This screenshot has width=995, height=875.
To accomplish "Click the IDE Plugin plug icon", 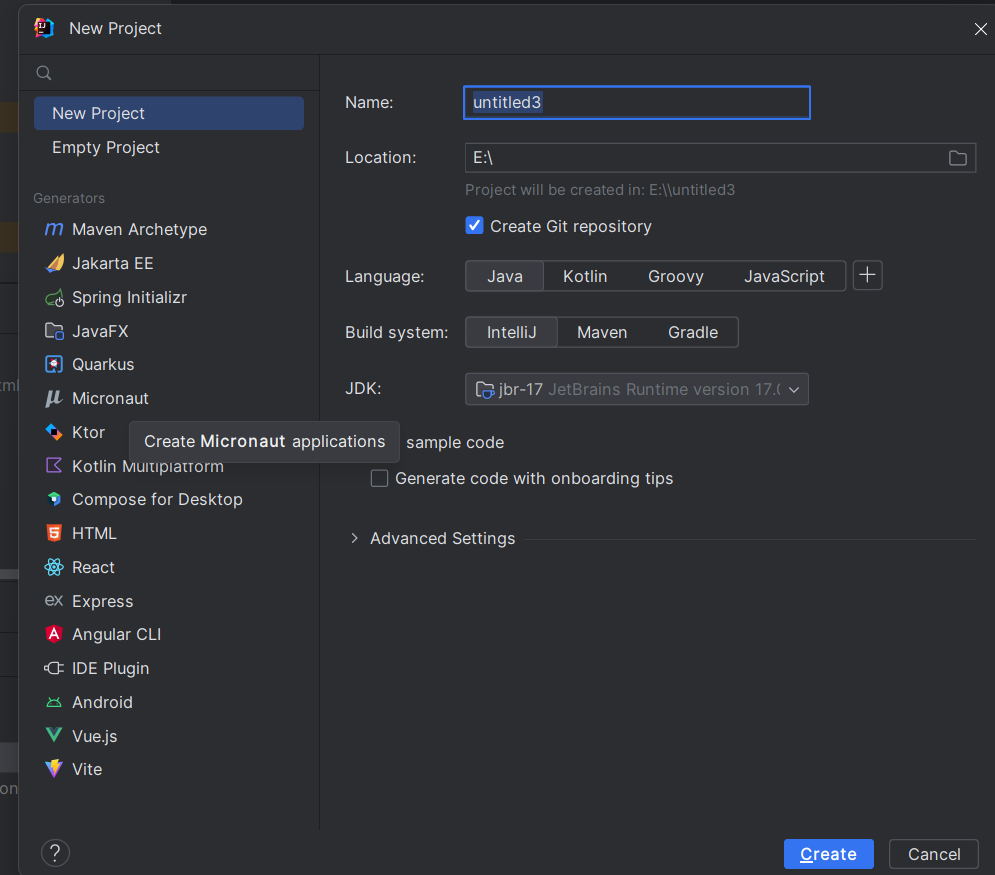I will click(54, 668).
